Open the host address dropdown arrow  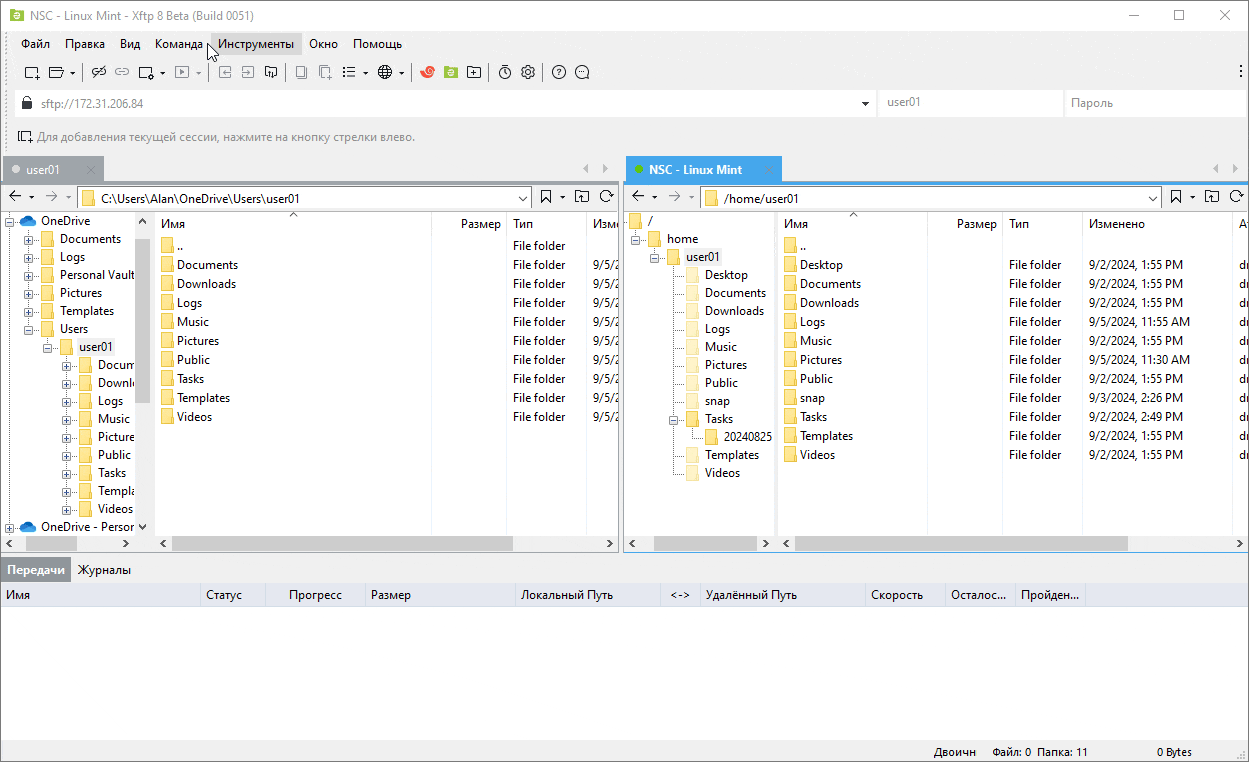pos(865,103)
